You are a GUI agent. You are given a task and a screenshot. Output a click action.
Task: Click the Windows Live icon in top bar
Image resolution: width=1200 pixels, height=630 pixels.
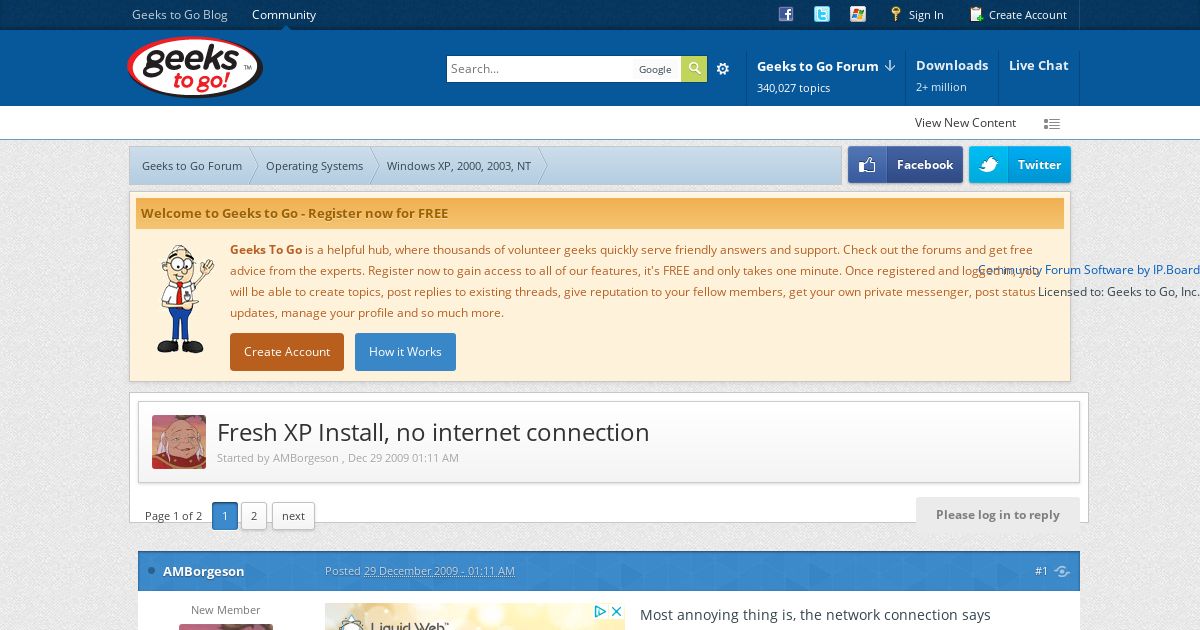tap(858, 14)
